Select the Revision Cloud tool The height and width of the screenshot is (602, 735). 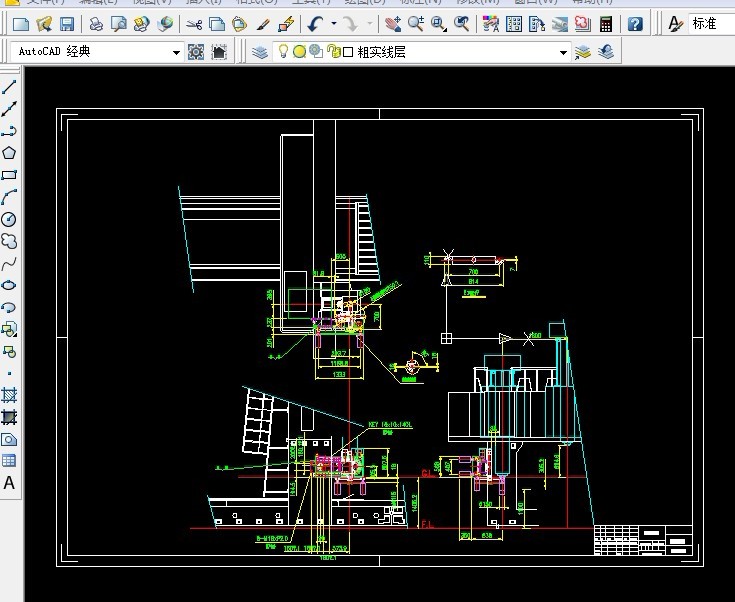pos(9,241)
